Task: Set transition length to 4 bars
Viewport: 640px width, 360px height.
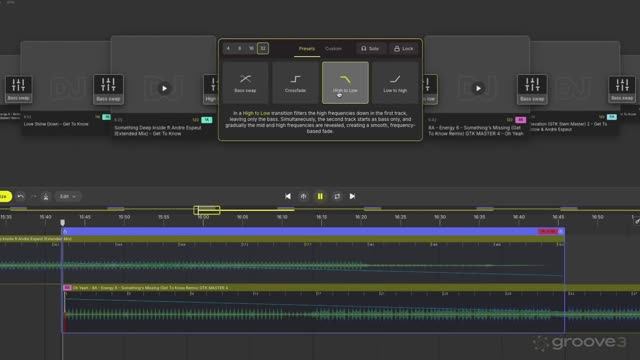Action: (x=228, y=49)
